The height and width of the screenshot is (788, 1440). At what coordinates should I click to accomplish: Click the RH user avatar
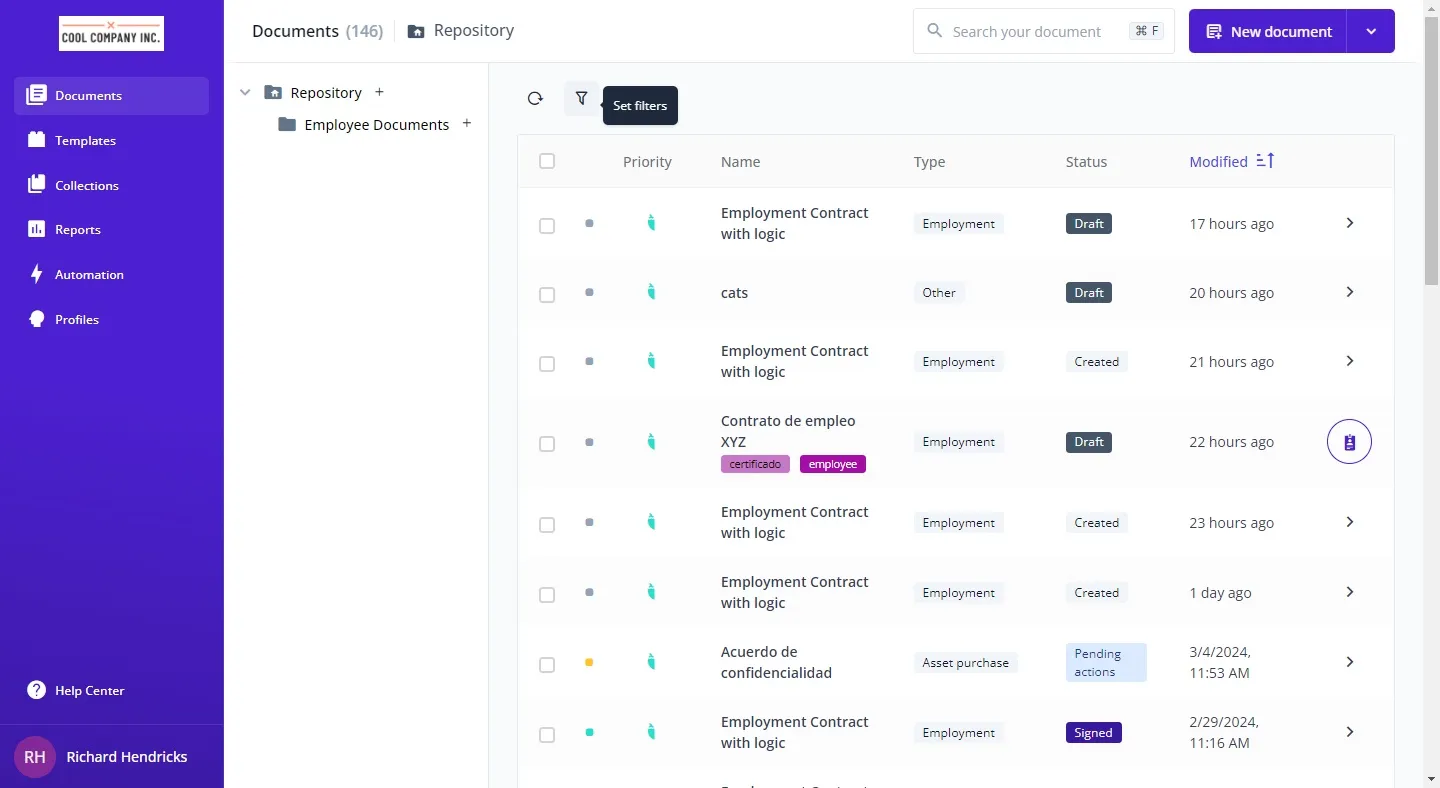pyautogui.click(x=35, y=757)
